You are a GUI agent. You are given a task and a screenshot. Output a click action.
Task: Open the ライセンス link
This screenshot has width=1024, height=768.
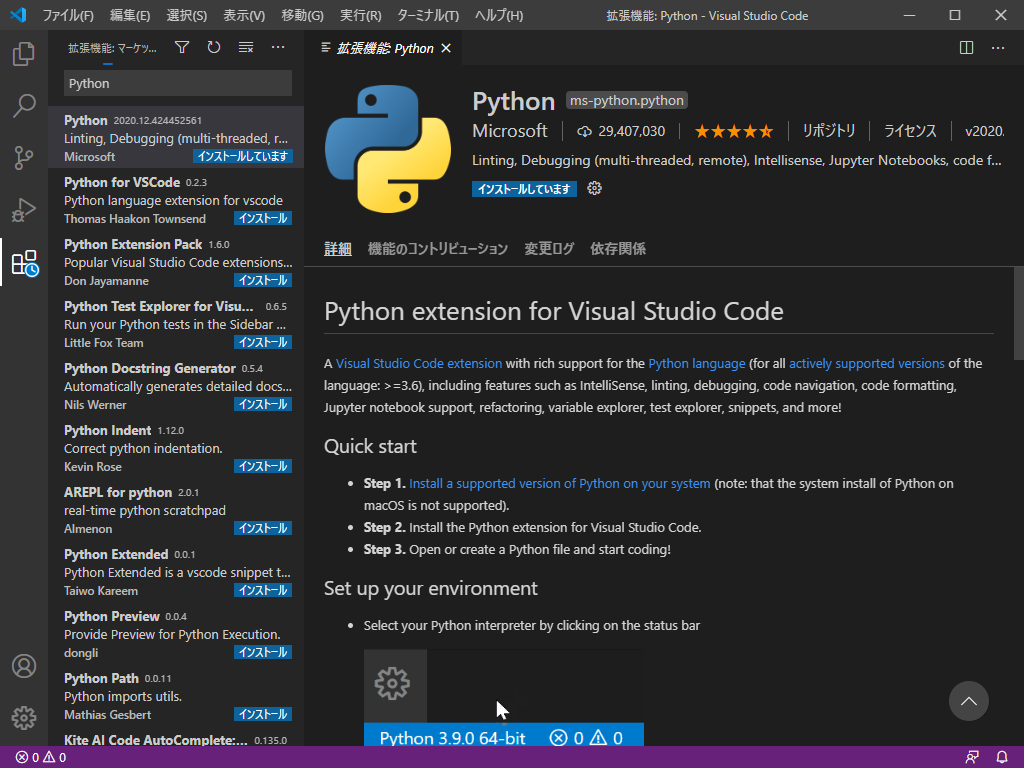pos(910,131)
